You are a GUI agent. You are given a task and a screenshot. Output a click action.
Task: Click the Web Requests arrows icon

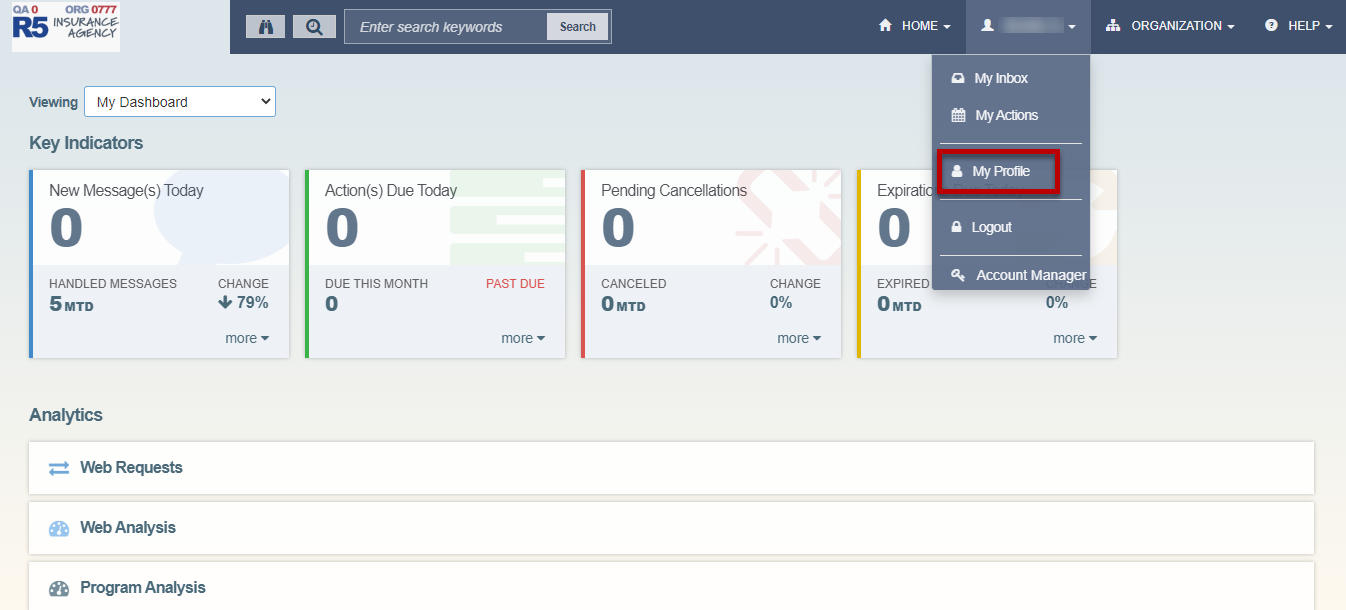[x=59, y=468]
